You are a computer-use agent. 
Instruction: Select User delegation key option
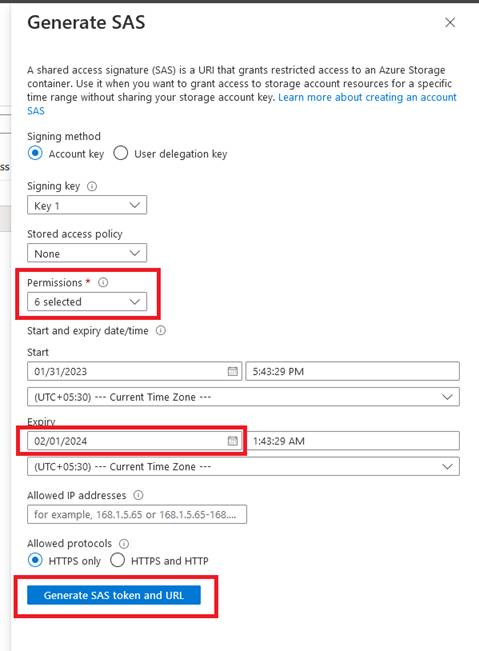(x=120, y=153)
